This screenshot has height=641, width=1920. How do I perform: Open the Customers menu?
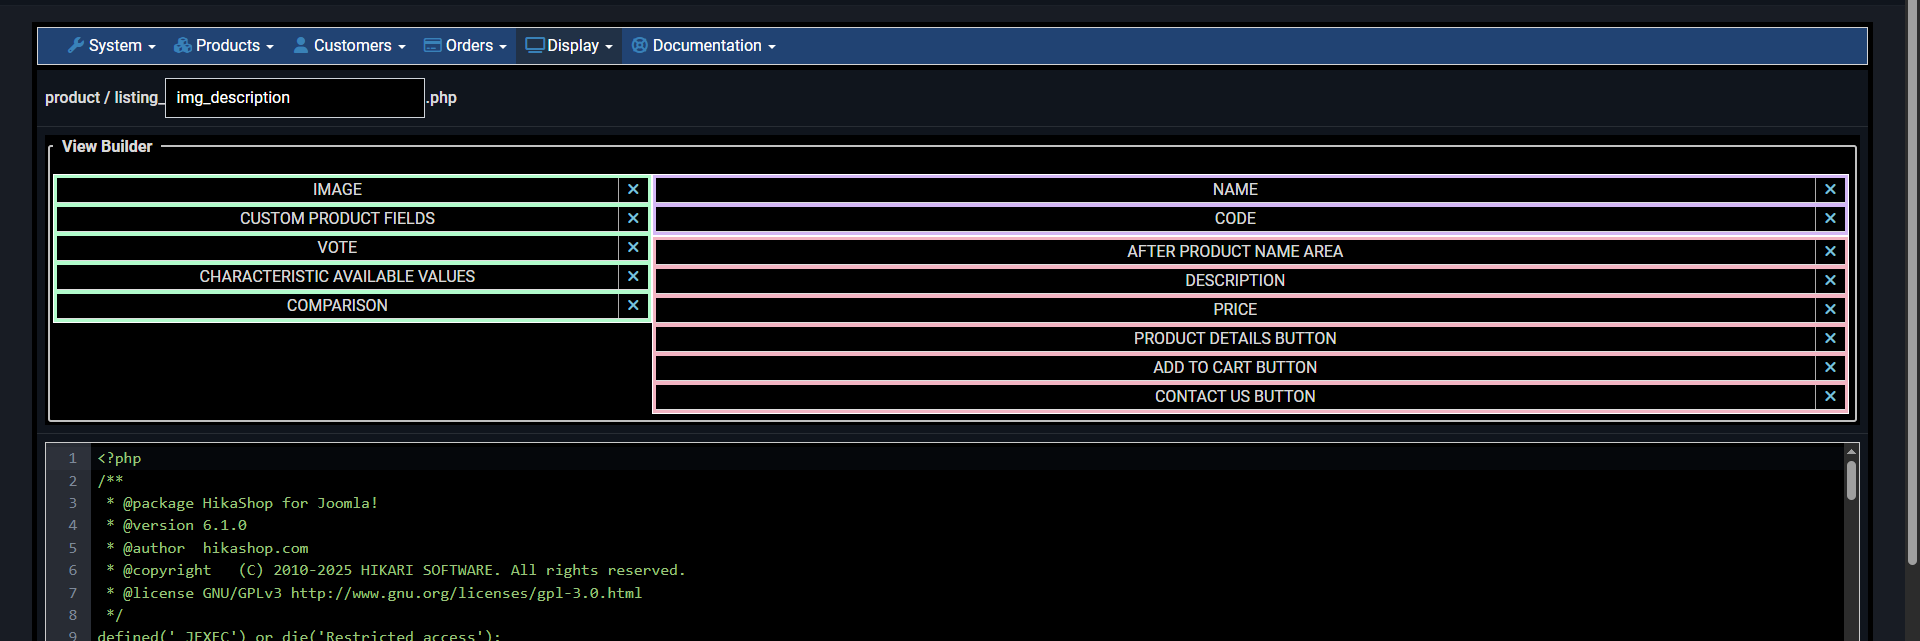point(349,46)
